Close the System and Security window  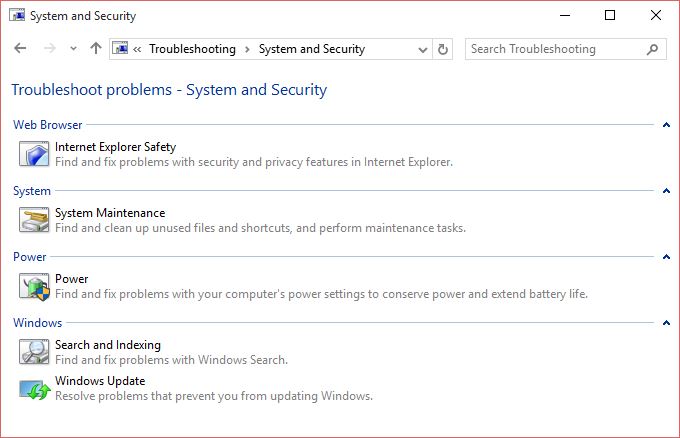tap(656, 16)
